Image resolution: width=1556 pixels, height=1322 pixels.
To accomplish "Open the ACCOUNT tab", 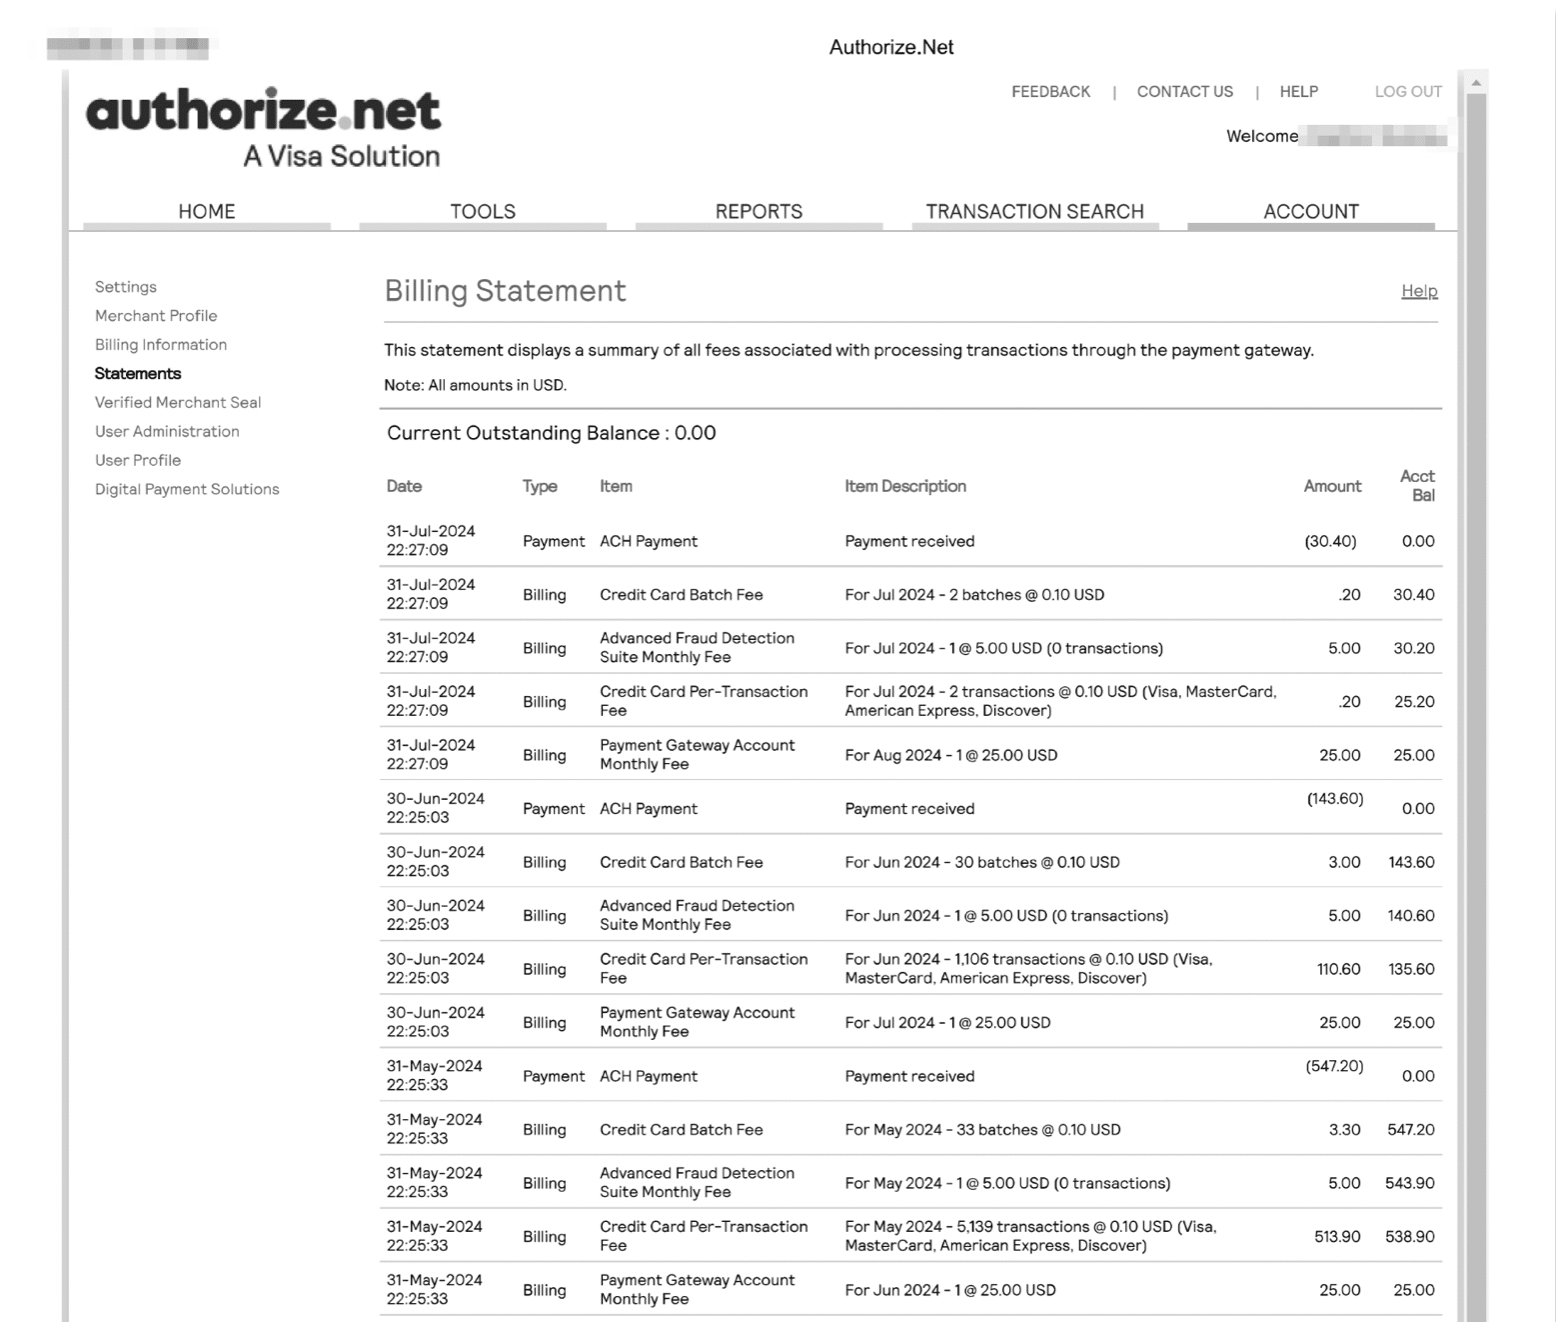I will point(1310,211).
